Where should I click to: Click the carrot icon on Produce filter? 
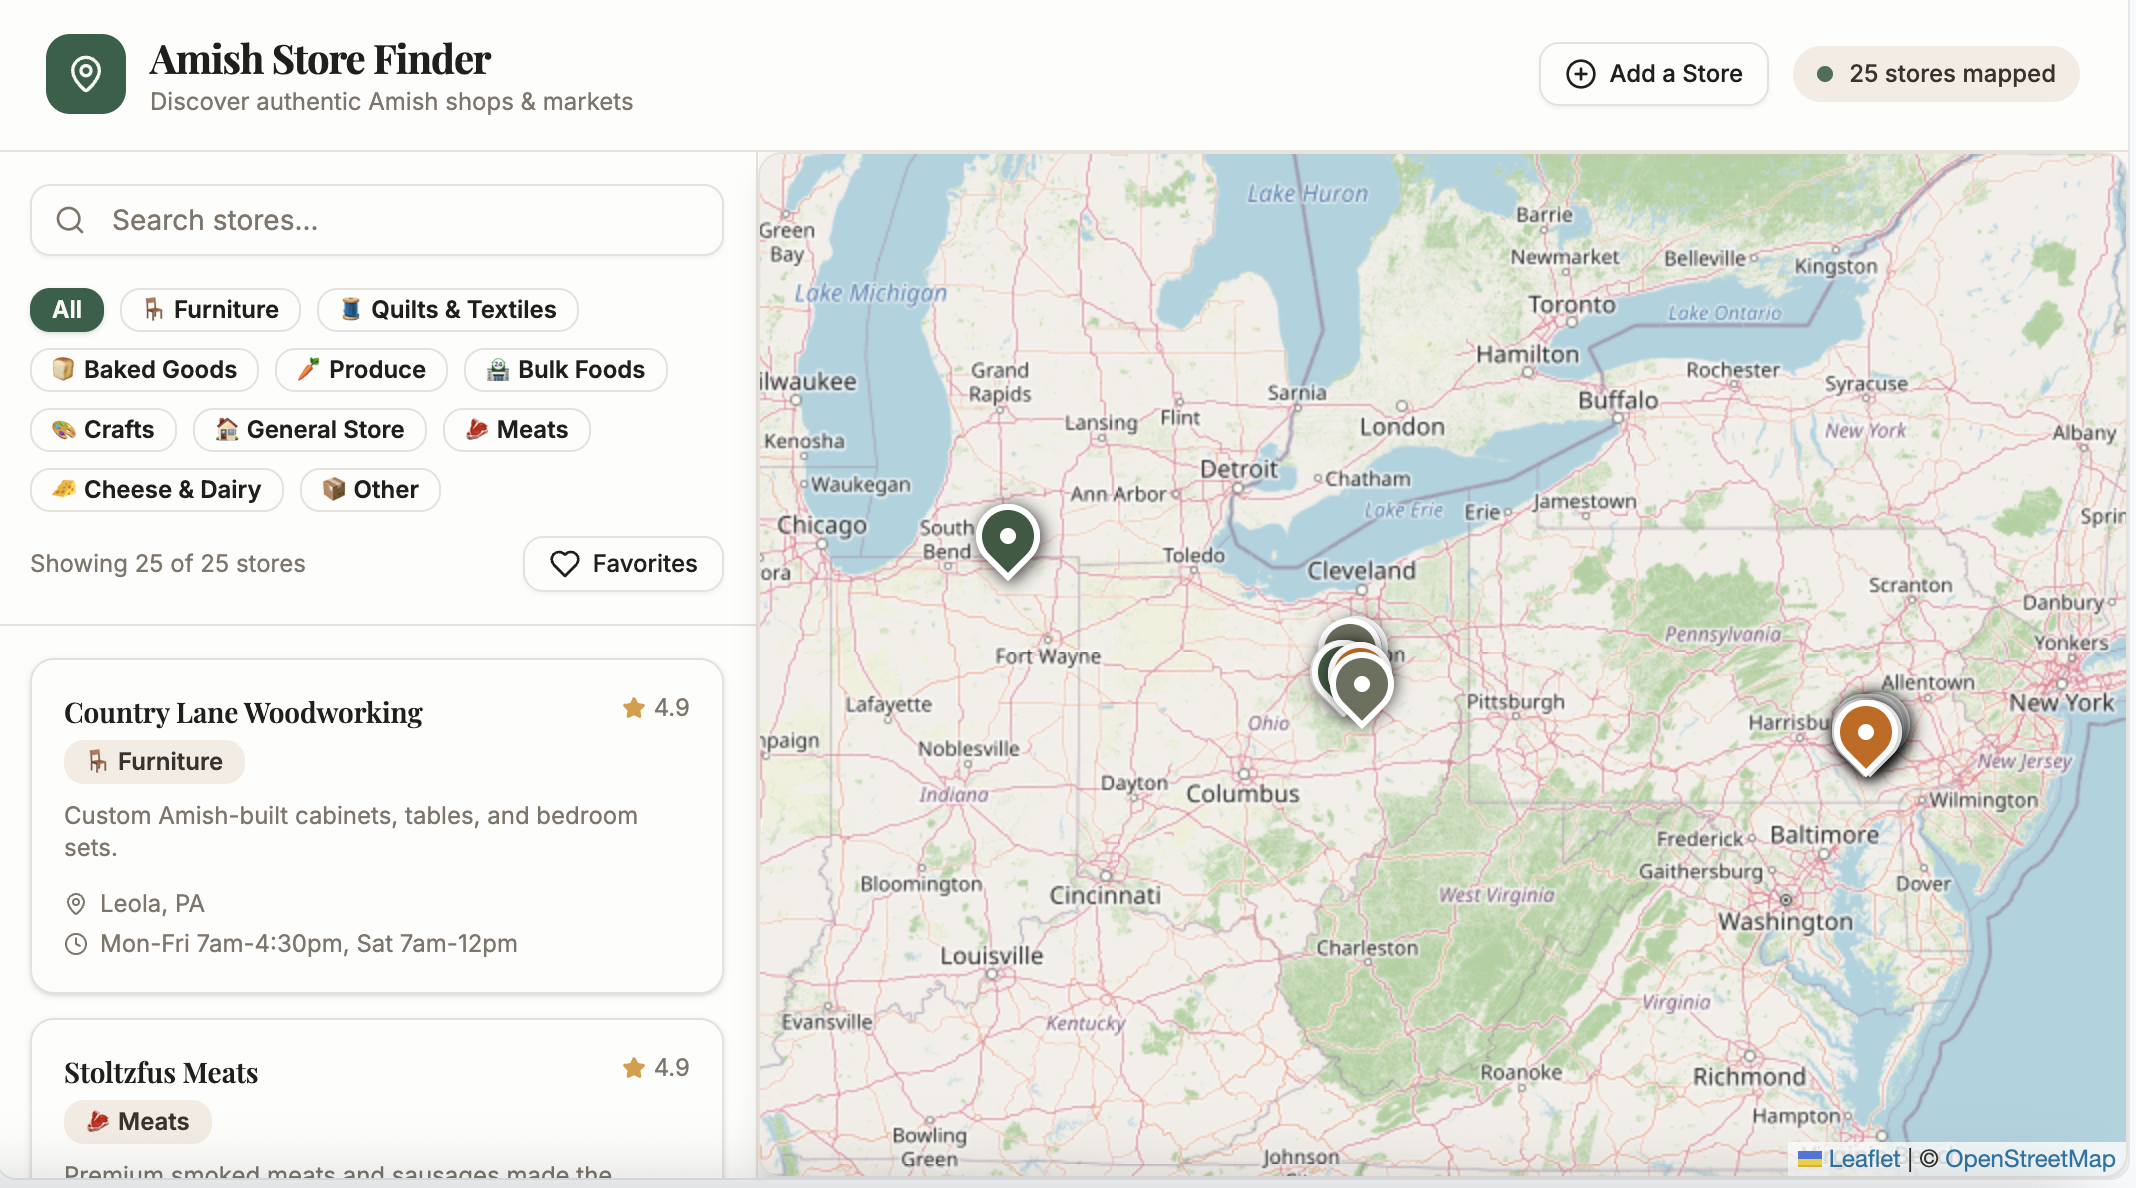(309, 370)
